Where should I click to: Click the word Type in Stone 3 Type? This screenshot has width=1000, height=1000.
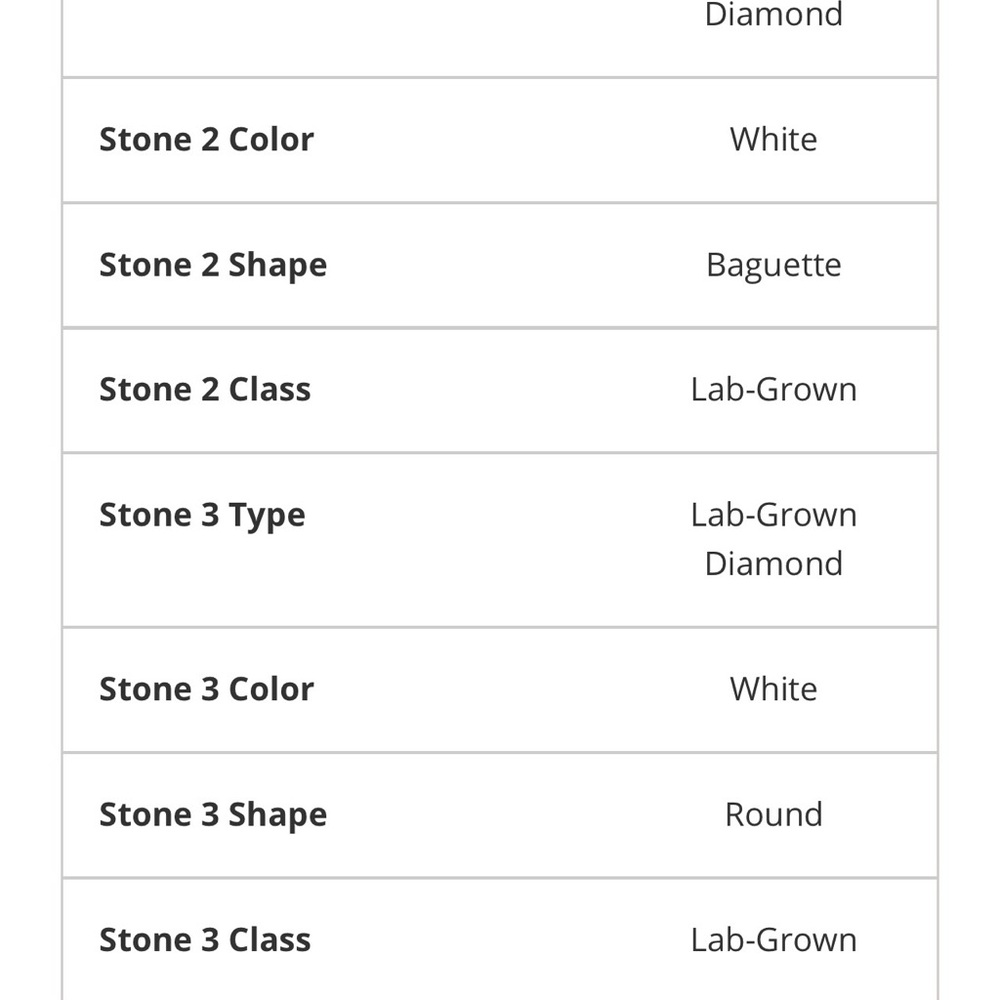click(267, 515)
